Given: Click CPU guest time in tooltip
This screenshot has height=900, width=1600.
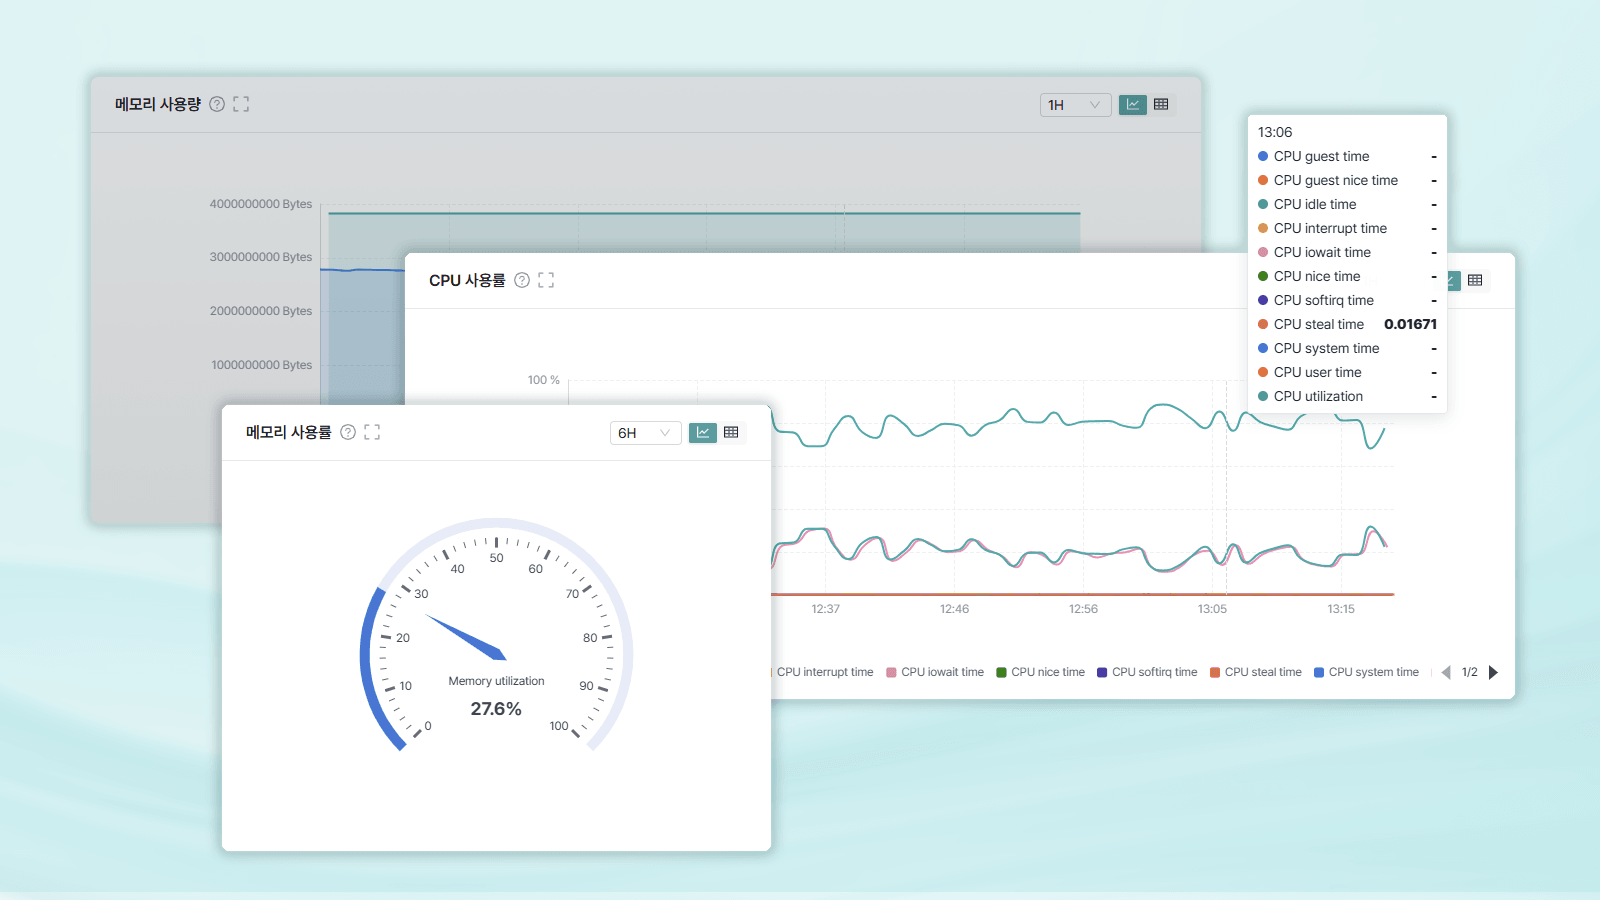Looking at the screenshot, I should coord(1321,156).
